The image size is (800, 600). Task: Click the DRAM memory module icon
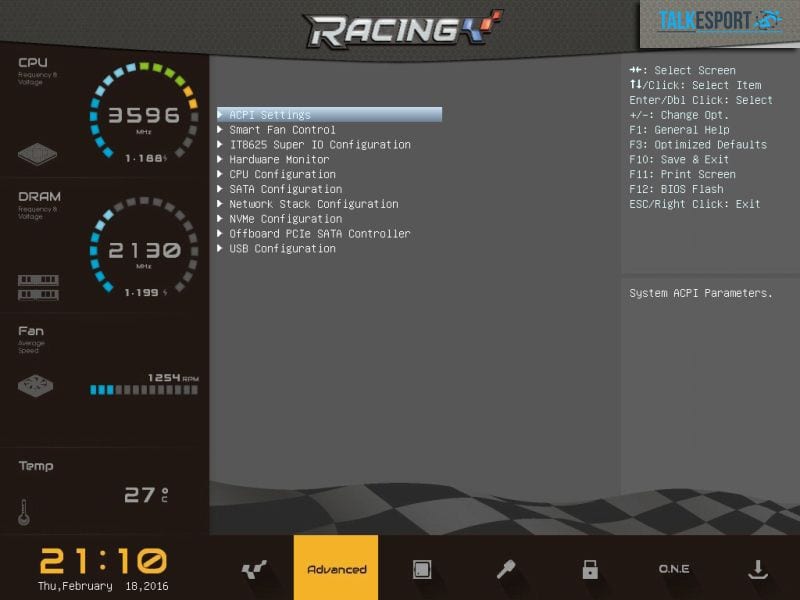(x=38, y=287)
